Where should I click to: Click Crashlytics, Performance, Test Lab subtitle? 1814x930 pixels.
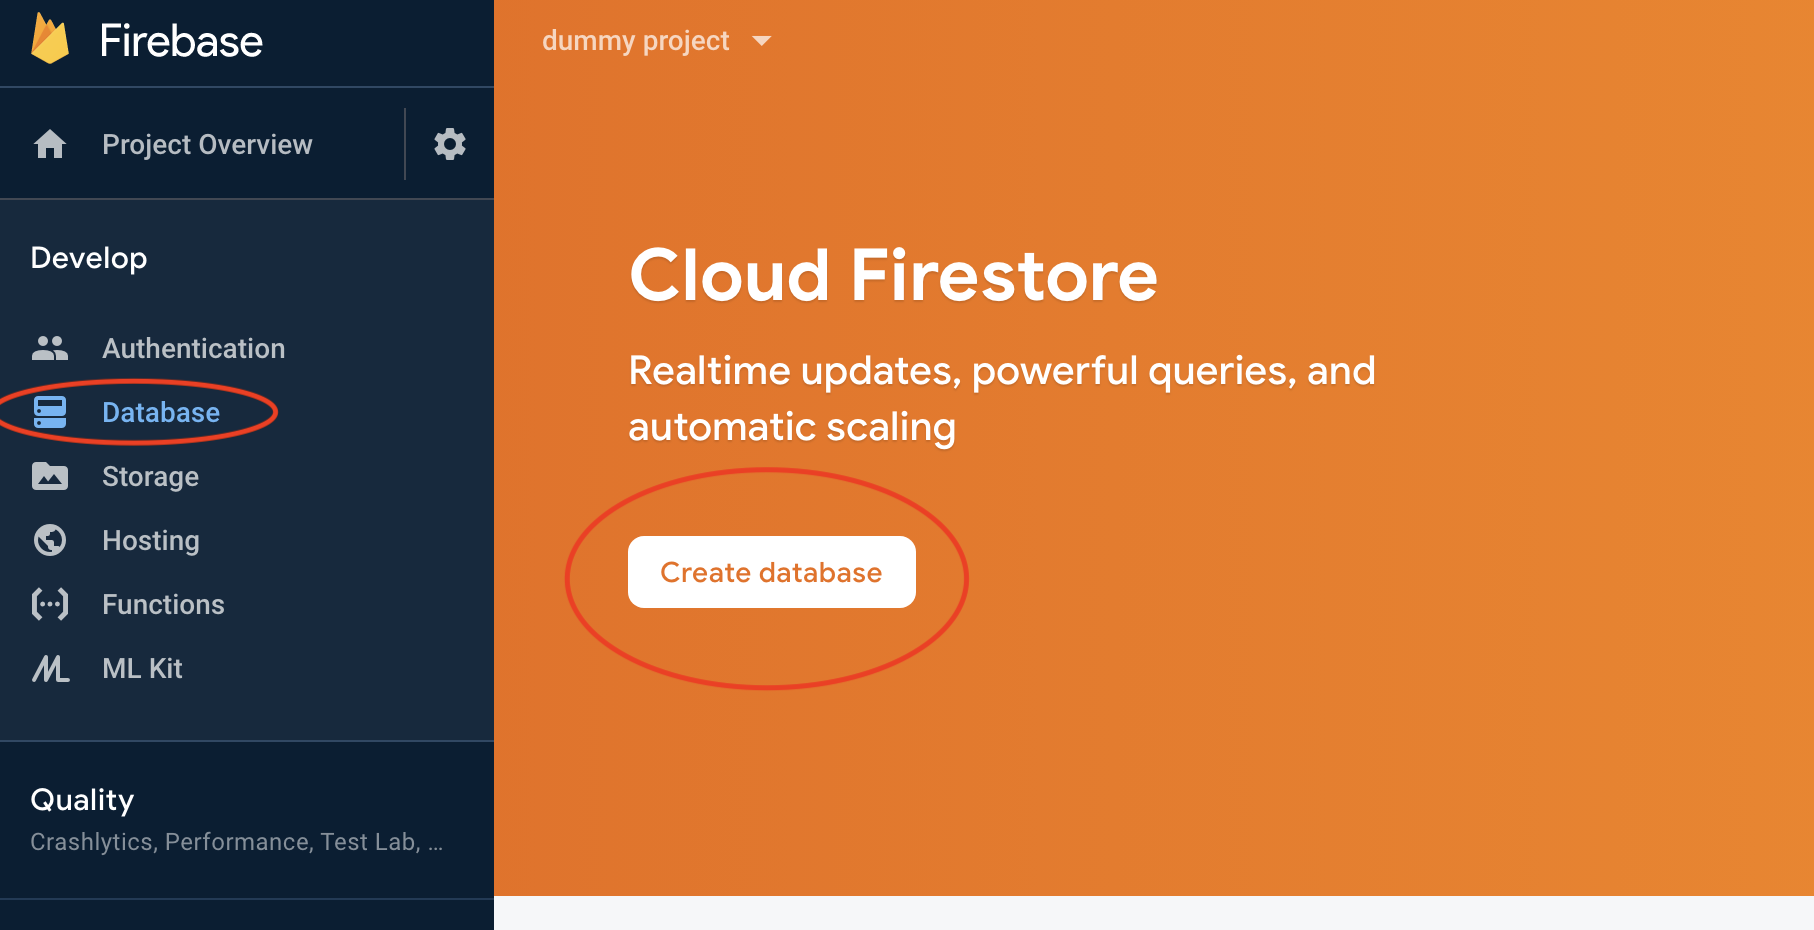[236, 842]
